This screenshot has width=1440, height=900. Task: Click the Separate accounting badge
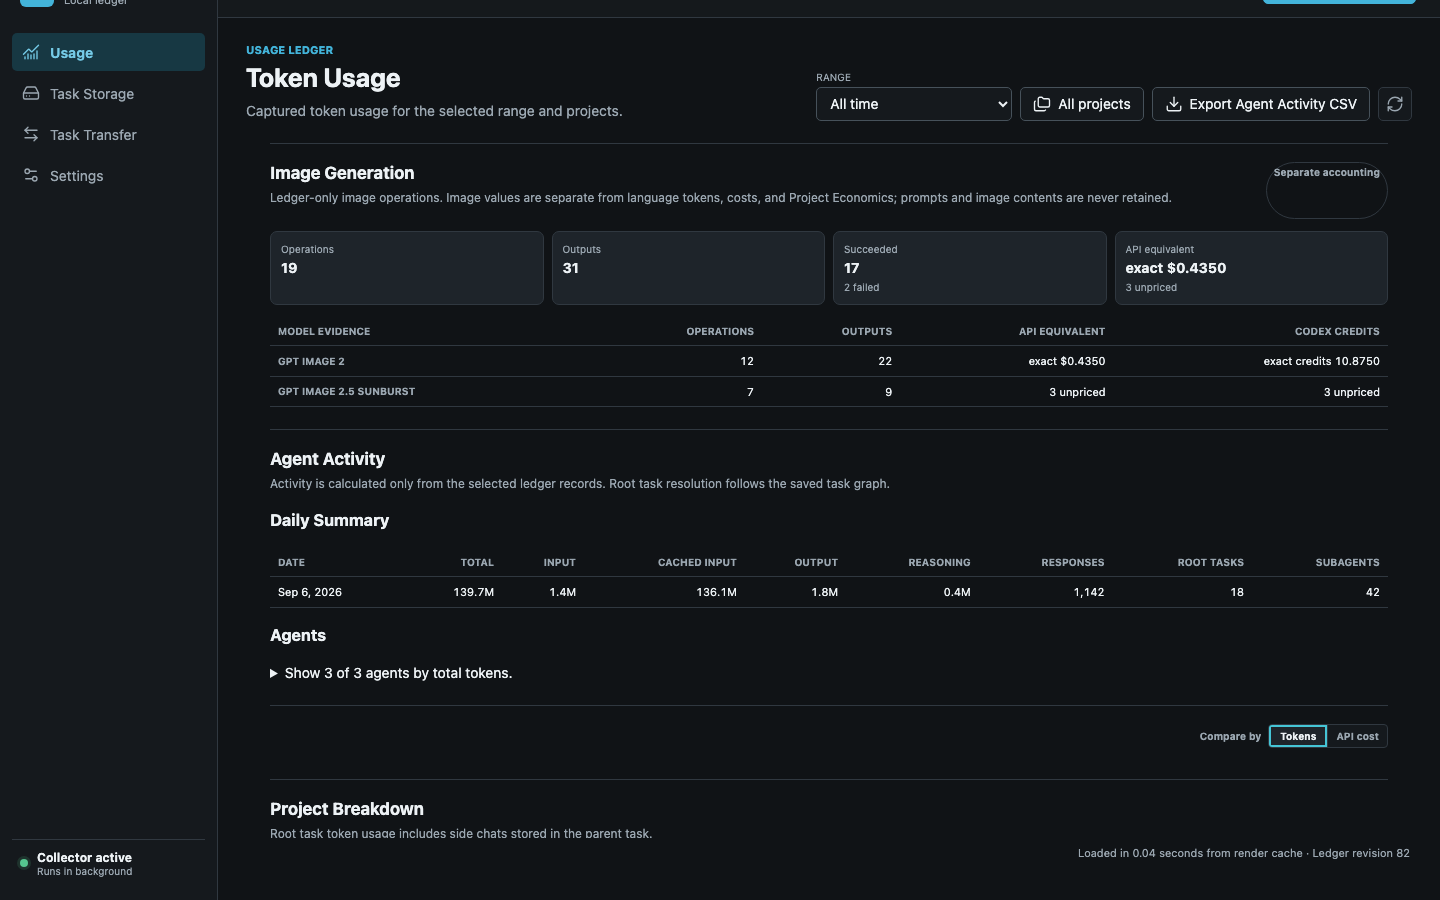(1327, 190)
